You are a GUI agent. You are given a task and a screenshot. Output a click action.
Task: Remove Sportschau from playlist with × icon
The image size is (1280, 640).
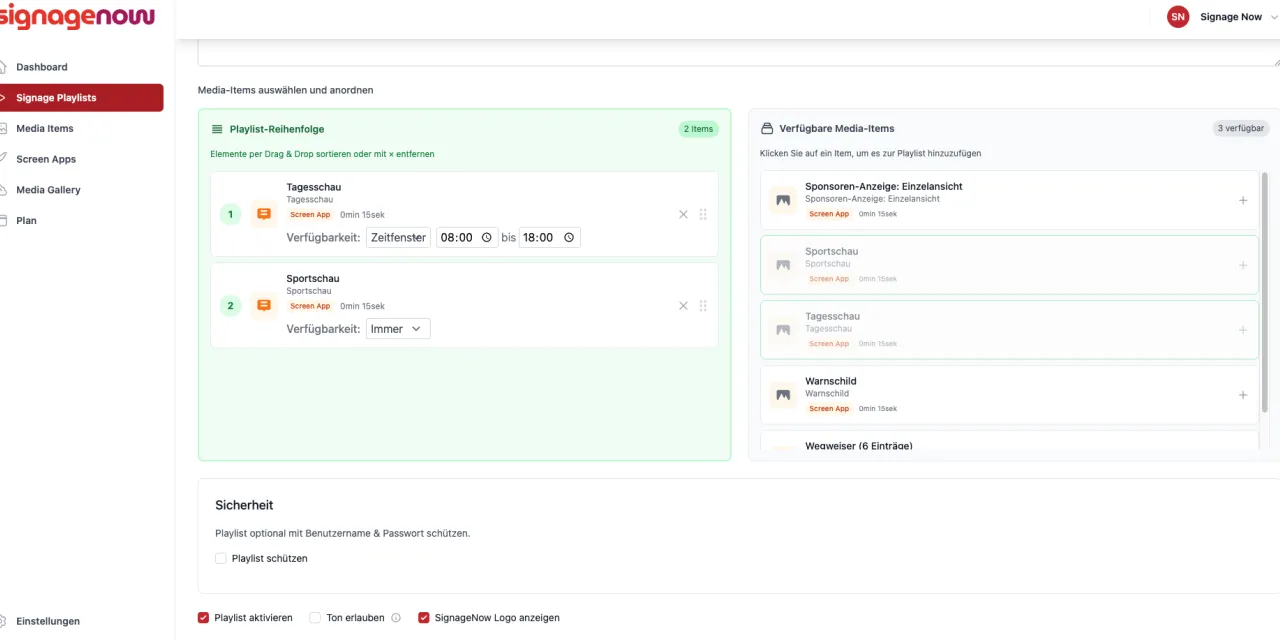tap(683, 306)
